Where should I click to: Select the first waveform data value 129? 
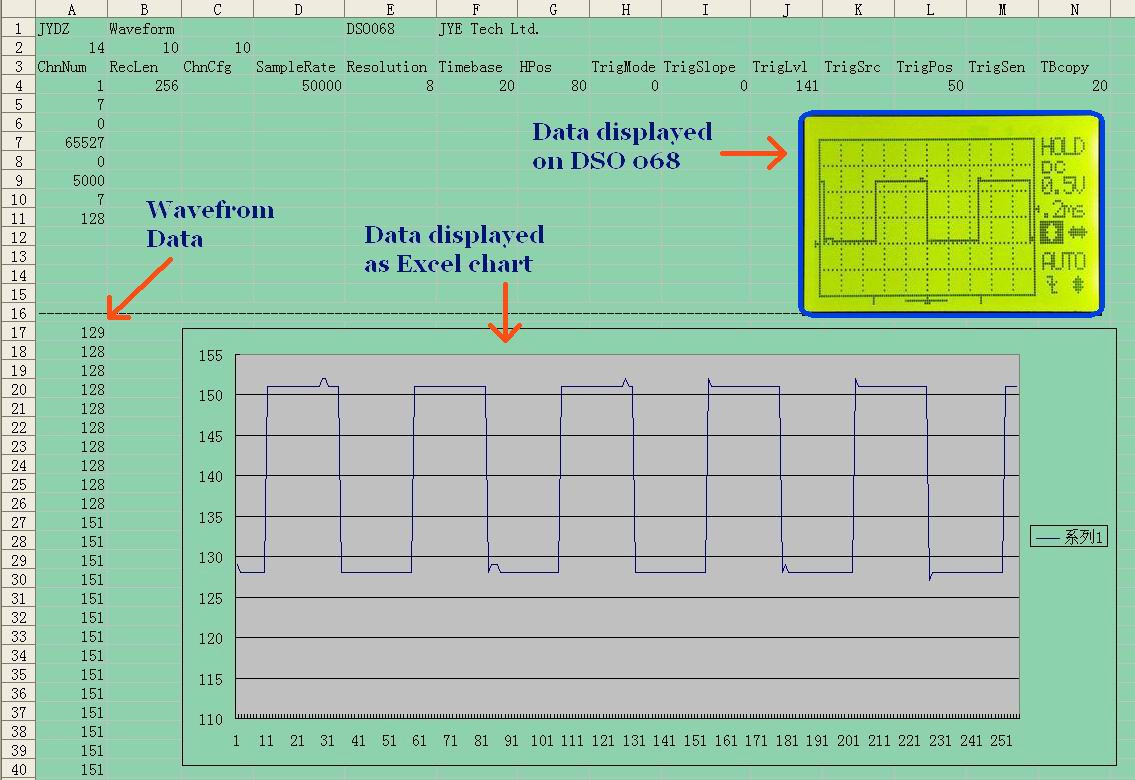point(90,332)
